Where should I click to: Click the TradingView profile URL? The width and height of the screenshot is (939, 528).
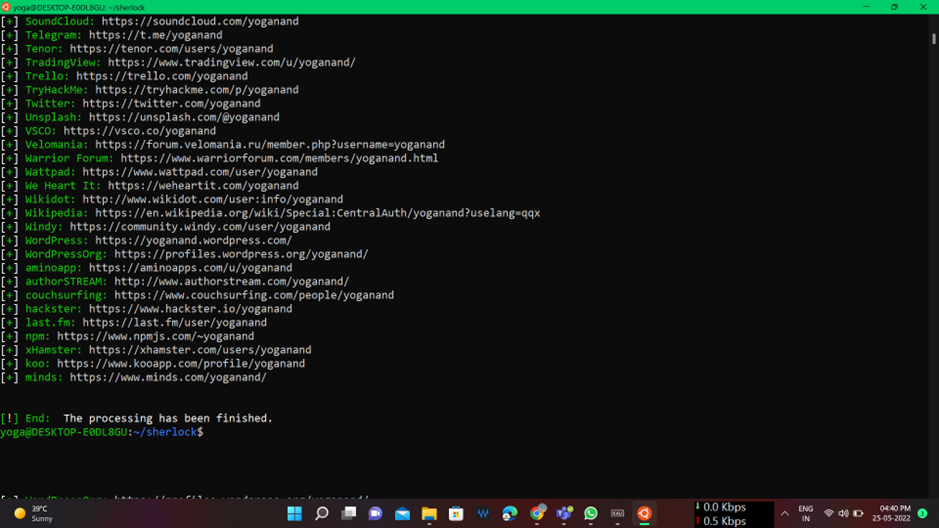click(232, 62)
